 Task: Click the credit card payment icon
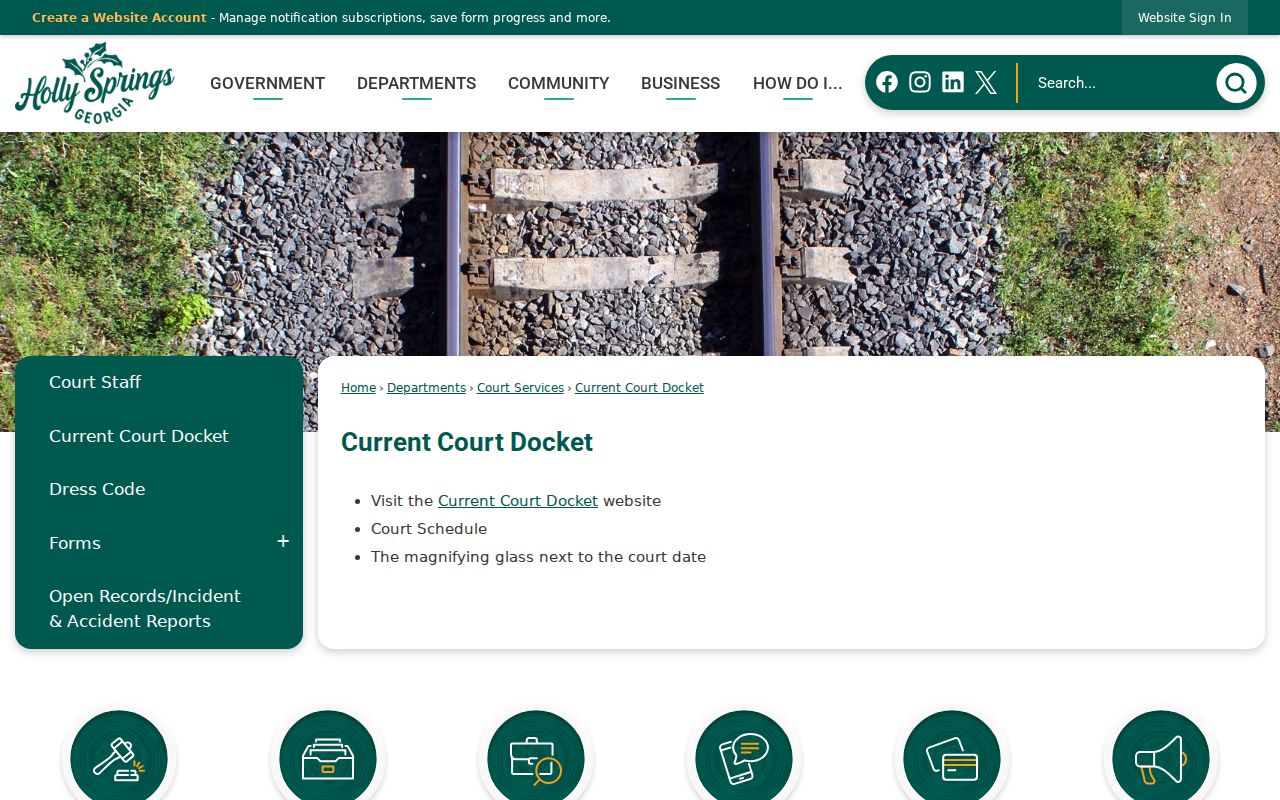[x=952, y=758]
